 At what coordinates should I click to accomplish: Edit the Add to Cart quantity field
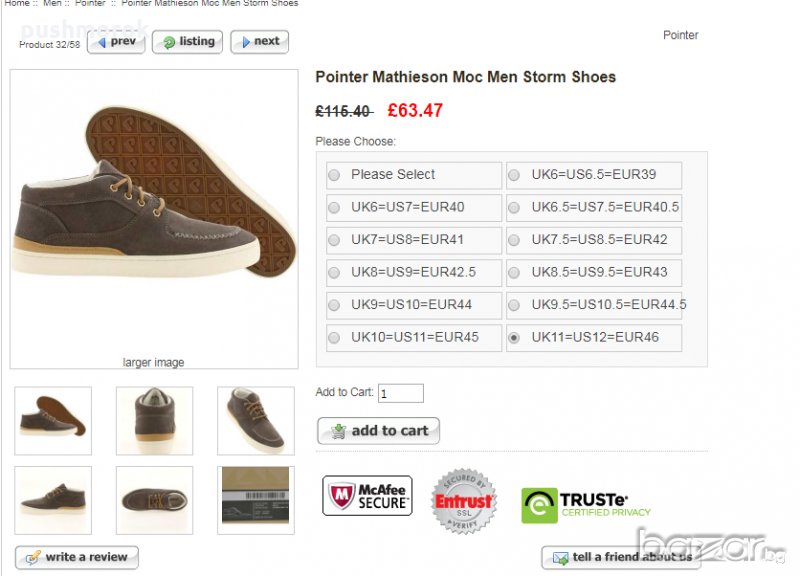pyautogui.click(x=400, y=394)
